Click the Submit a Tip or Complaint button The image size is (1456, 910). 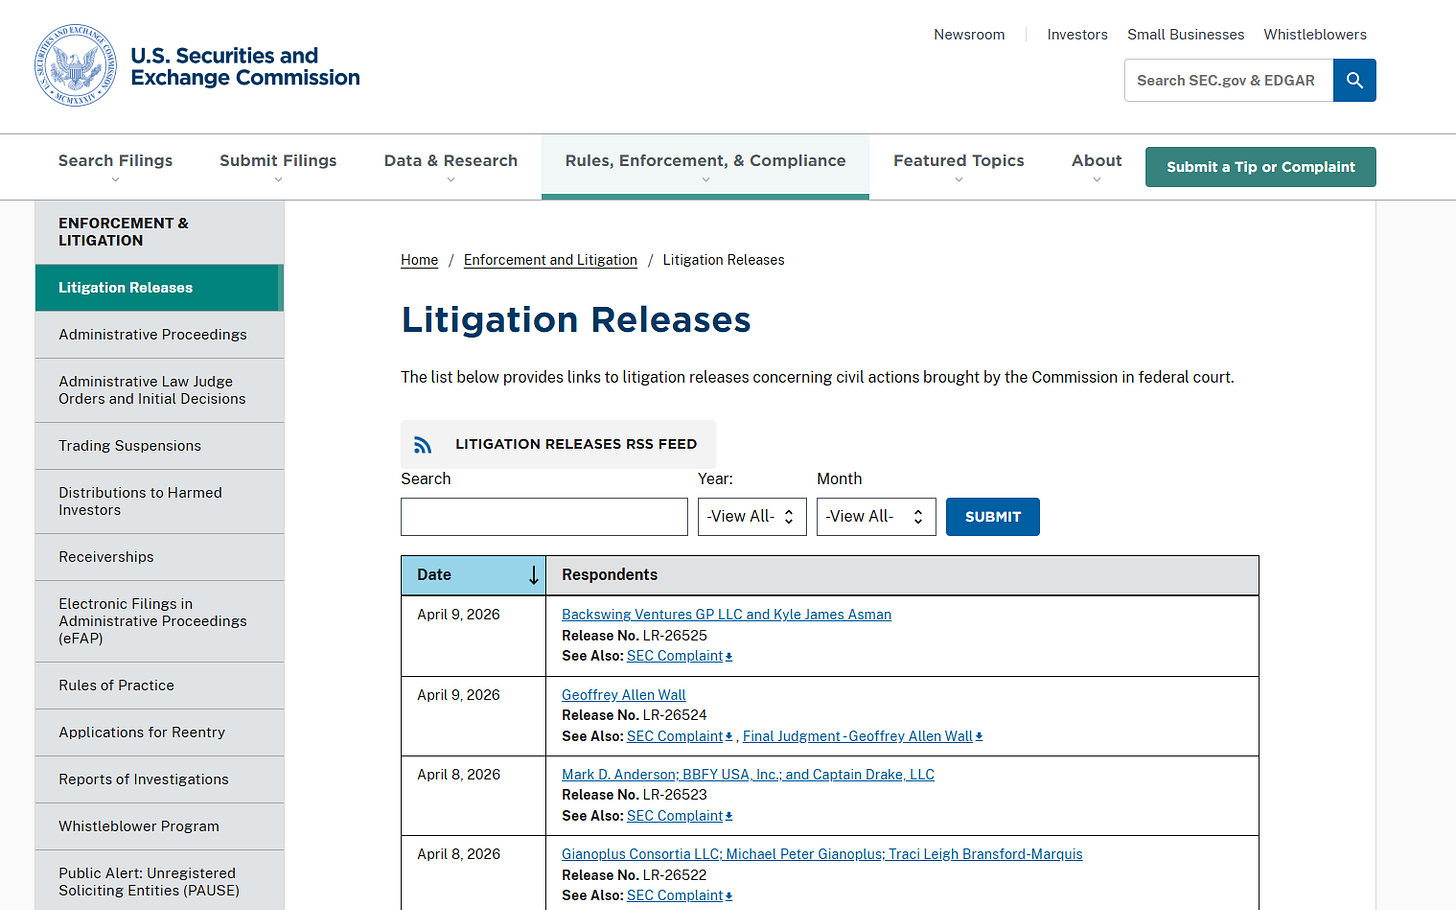point(1260,167)
